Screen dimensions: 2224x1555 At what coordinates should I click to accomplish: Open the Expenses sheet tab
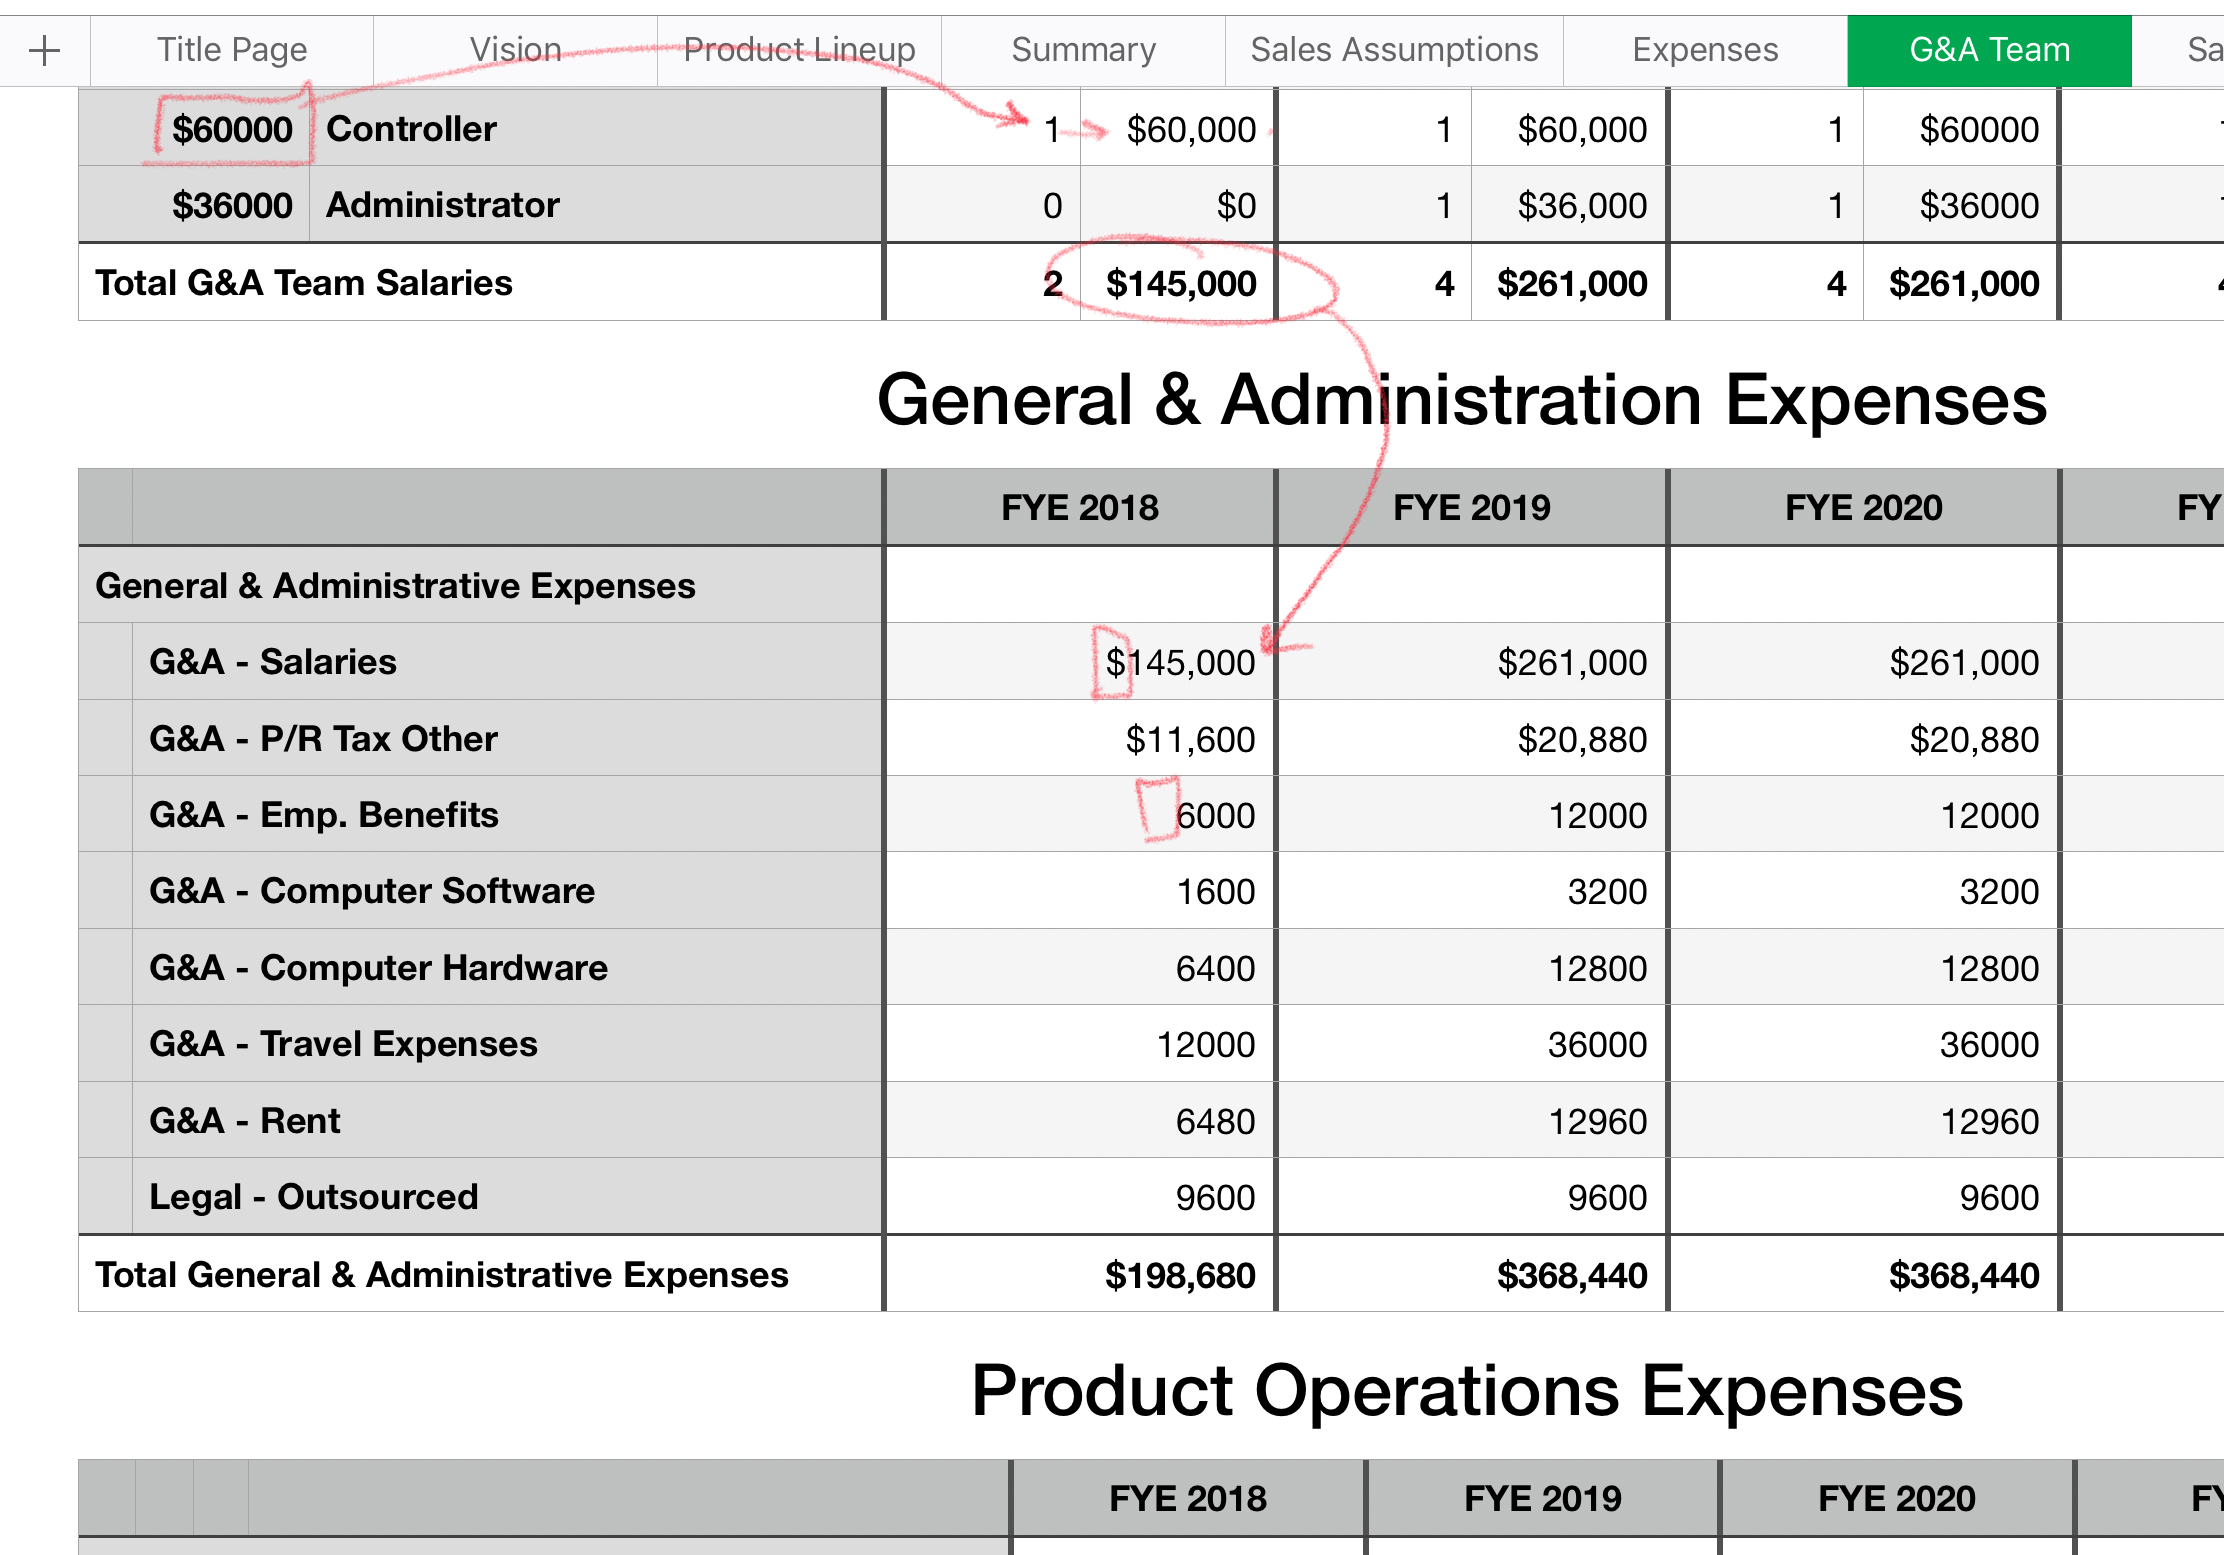1705,50
